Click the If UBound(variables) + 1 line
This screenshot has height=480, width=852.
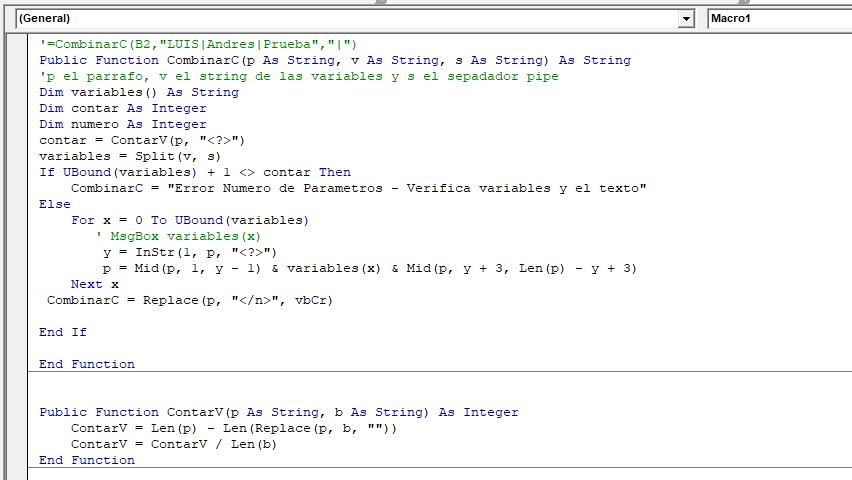click(x=195, y=172)
